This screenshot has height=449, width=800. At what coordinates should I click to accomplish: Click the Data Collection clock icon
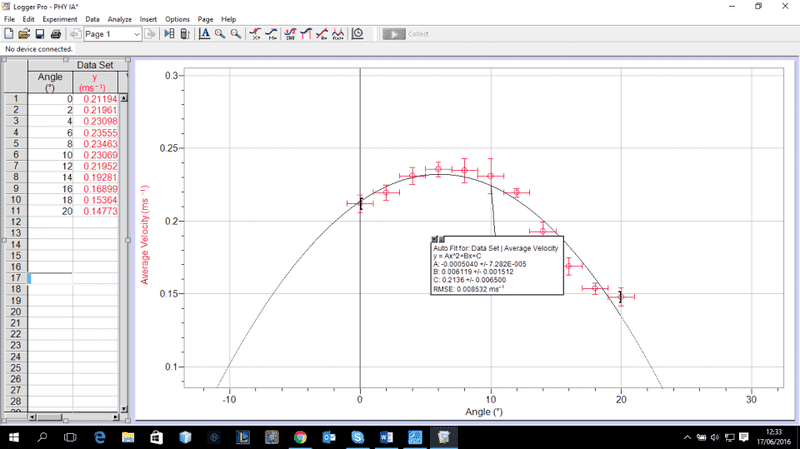(358, 34)
